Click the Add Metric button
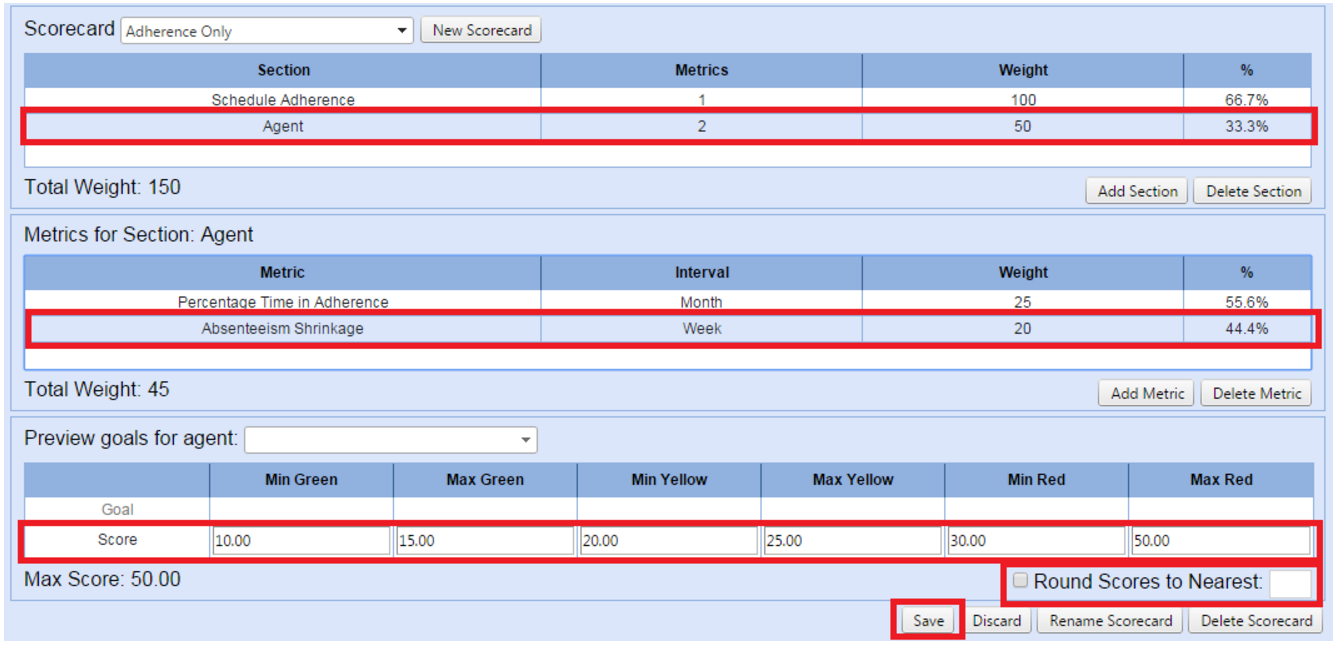Image resolution: width=1336 pixels, height=646 pixels. pos(1147,393)
